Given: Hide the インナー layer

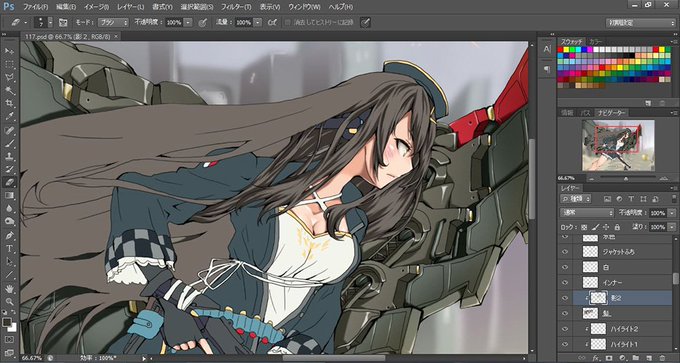Looking at the screenshot, I should [565, 282].
